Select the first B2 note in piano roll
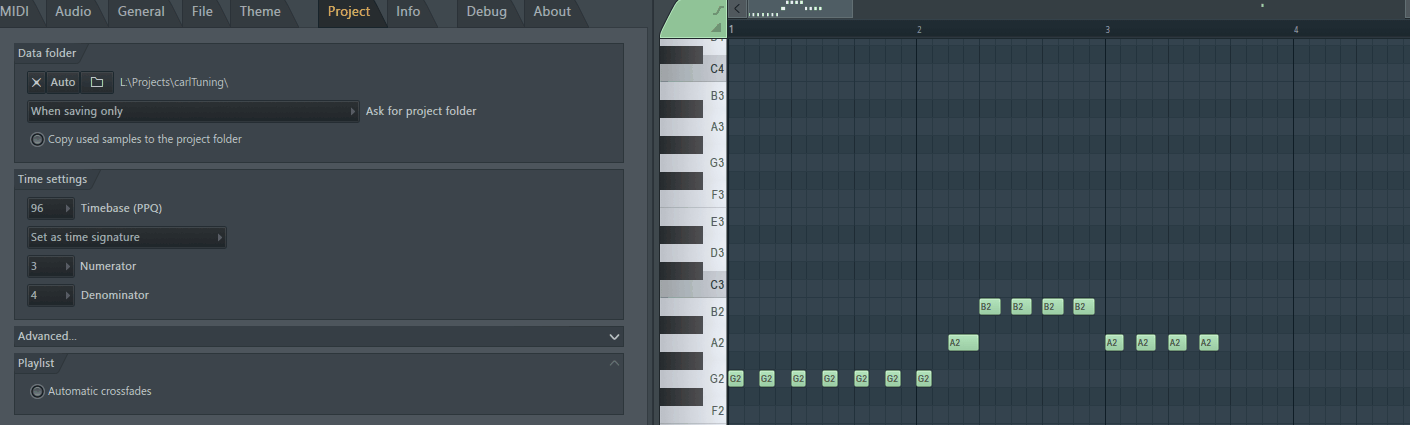Screen dimensions: 1410x425 (990, 307)
